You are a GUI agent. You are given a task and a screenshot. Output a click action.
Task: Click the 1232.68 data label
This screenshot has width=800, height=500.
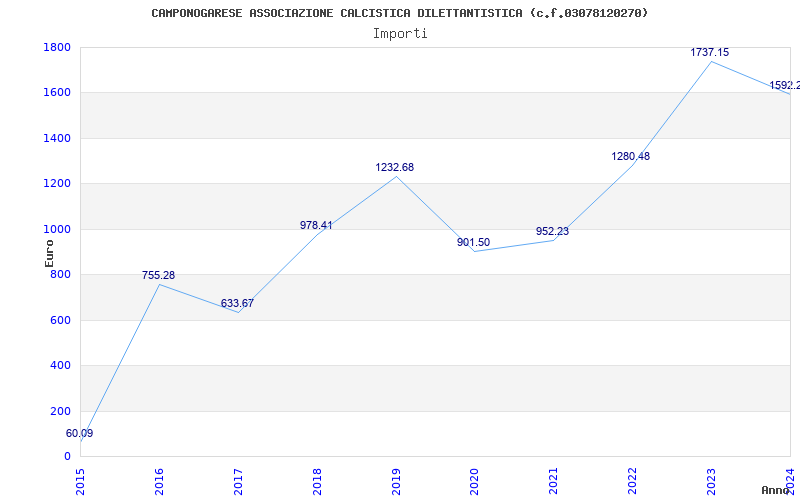coord(395,167)
